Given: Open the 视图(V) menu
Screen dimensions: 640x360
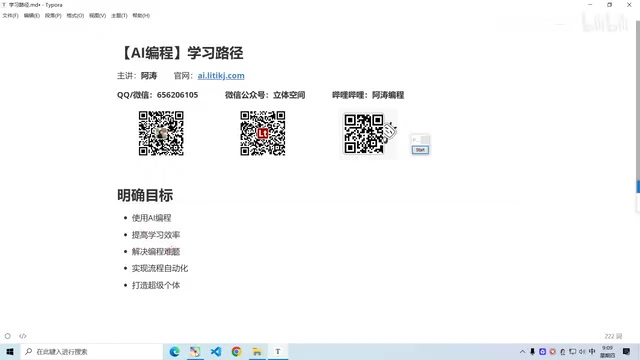Looking at the screenshot, I should coord(98,16).
